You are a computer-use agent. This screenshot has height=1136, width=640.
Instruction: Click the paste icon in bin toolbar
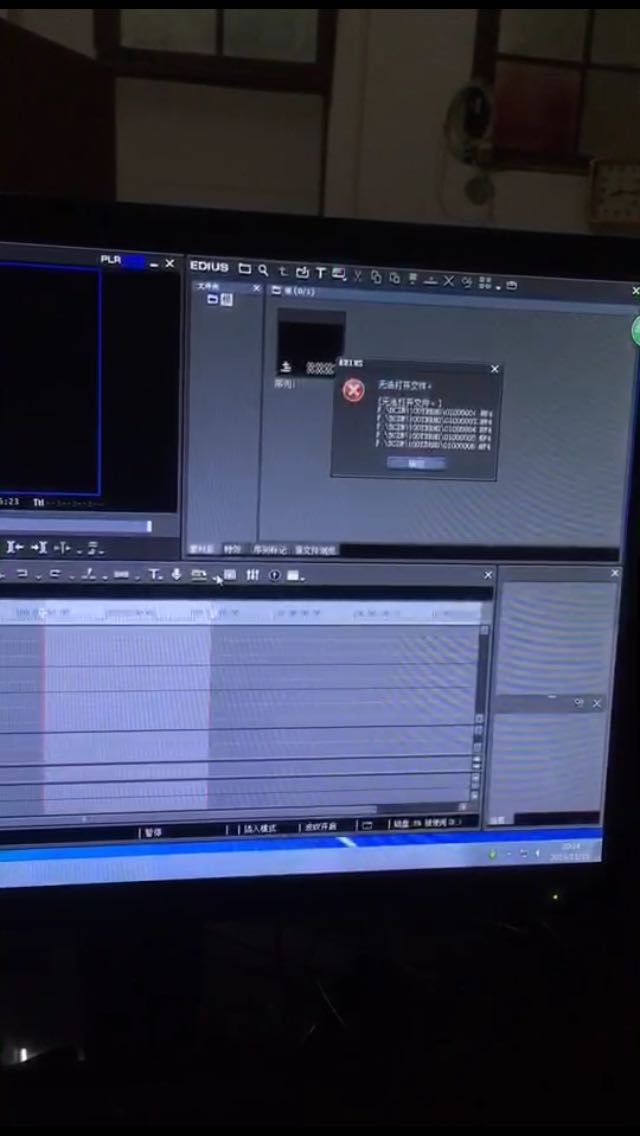394,277
